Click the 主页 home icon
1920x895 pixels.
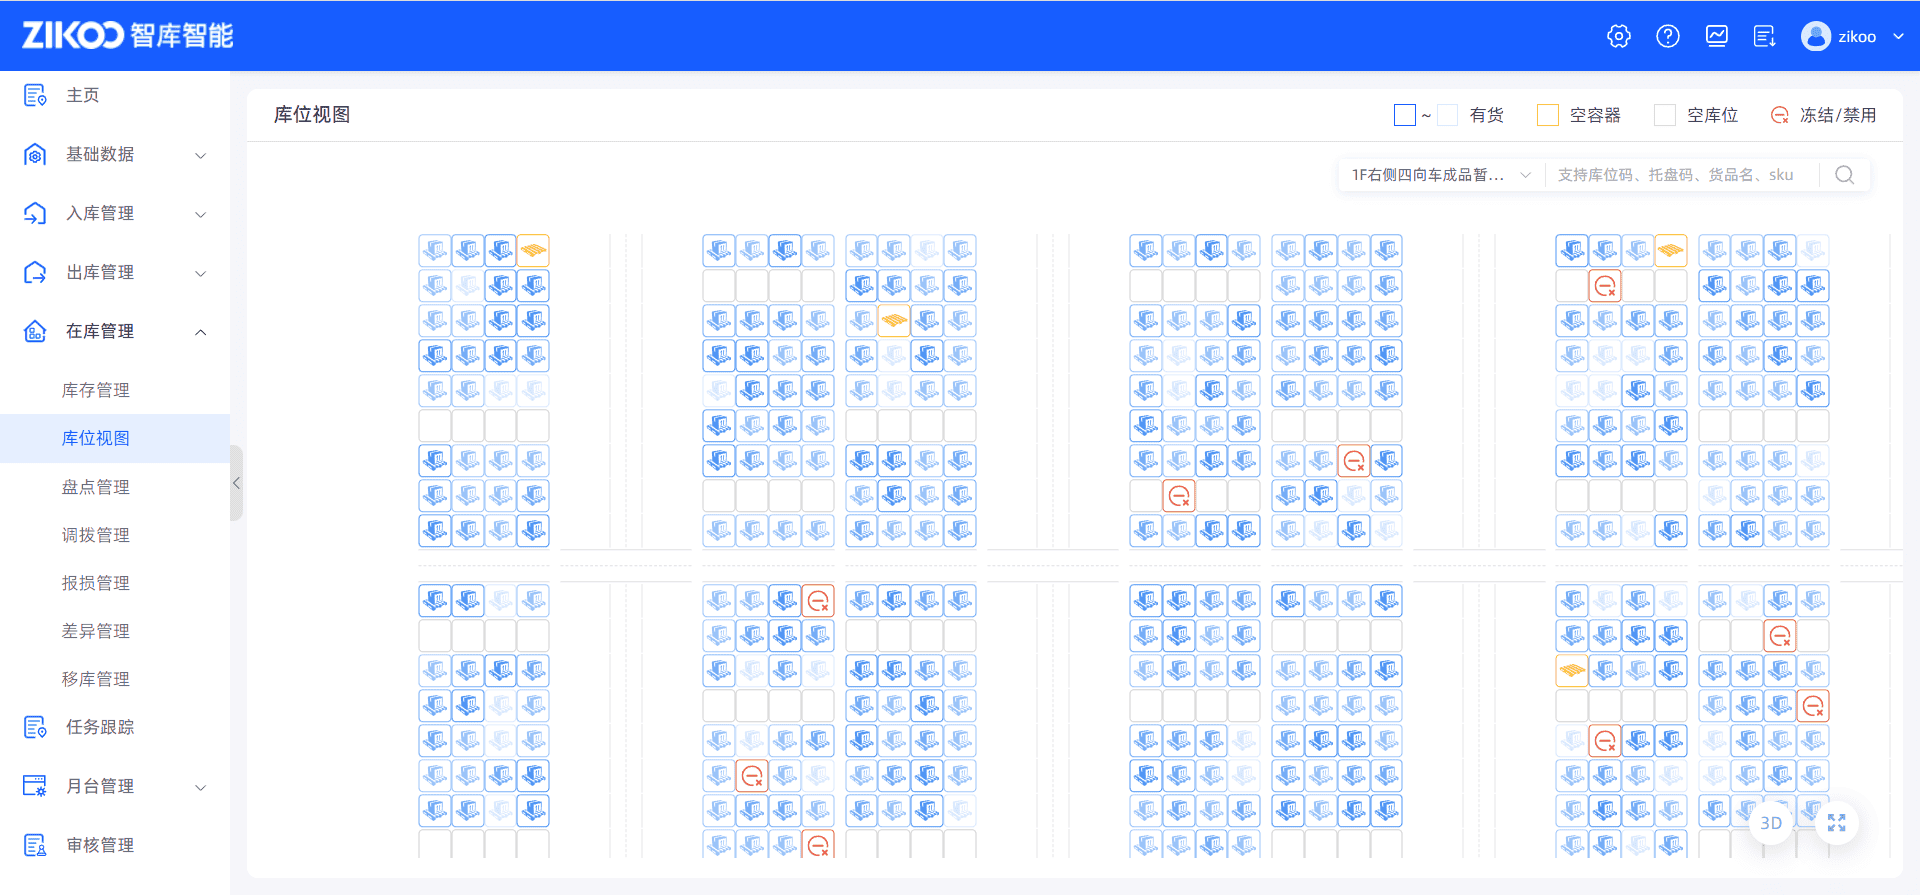tap(35, 95)
